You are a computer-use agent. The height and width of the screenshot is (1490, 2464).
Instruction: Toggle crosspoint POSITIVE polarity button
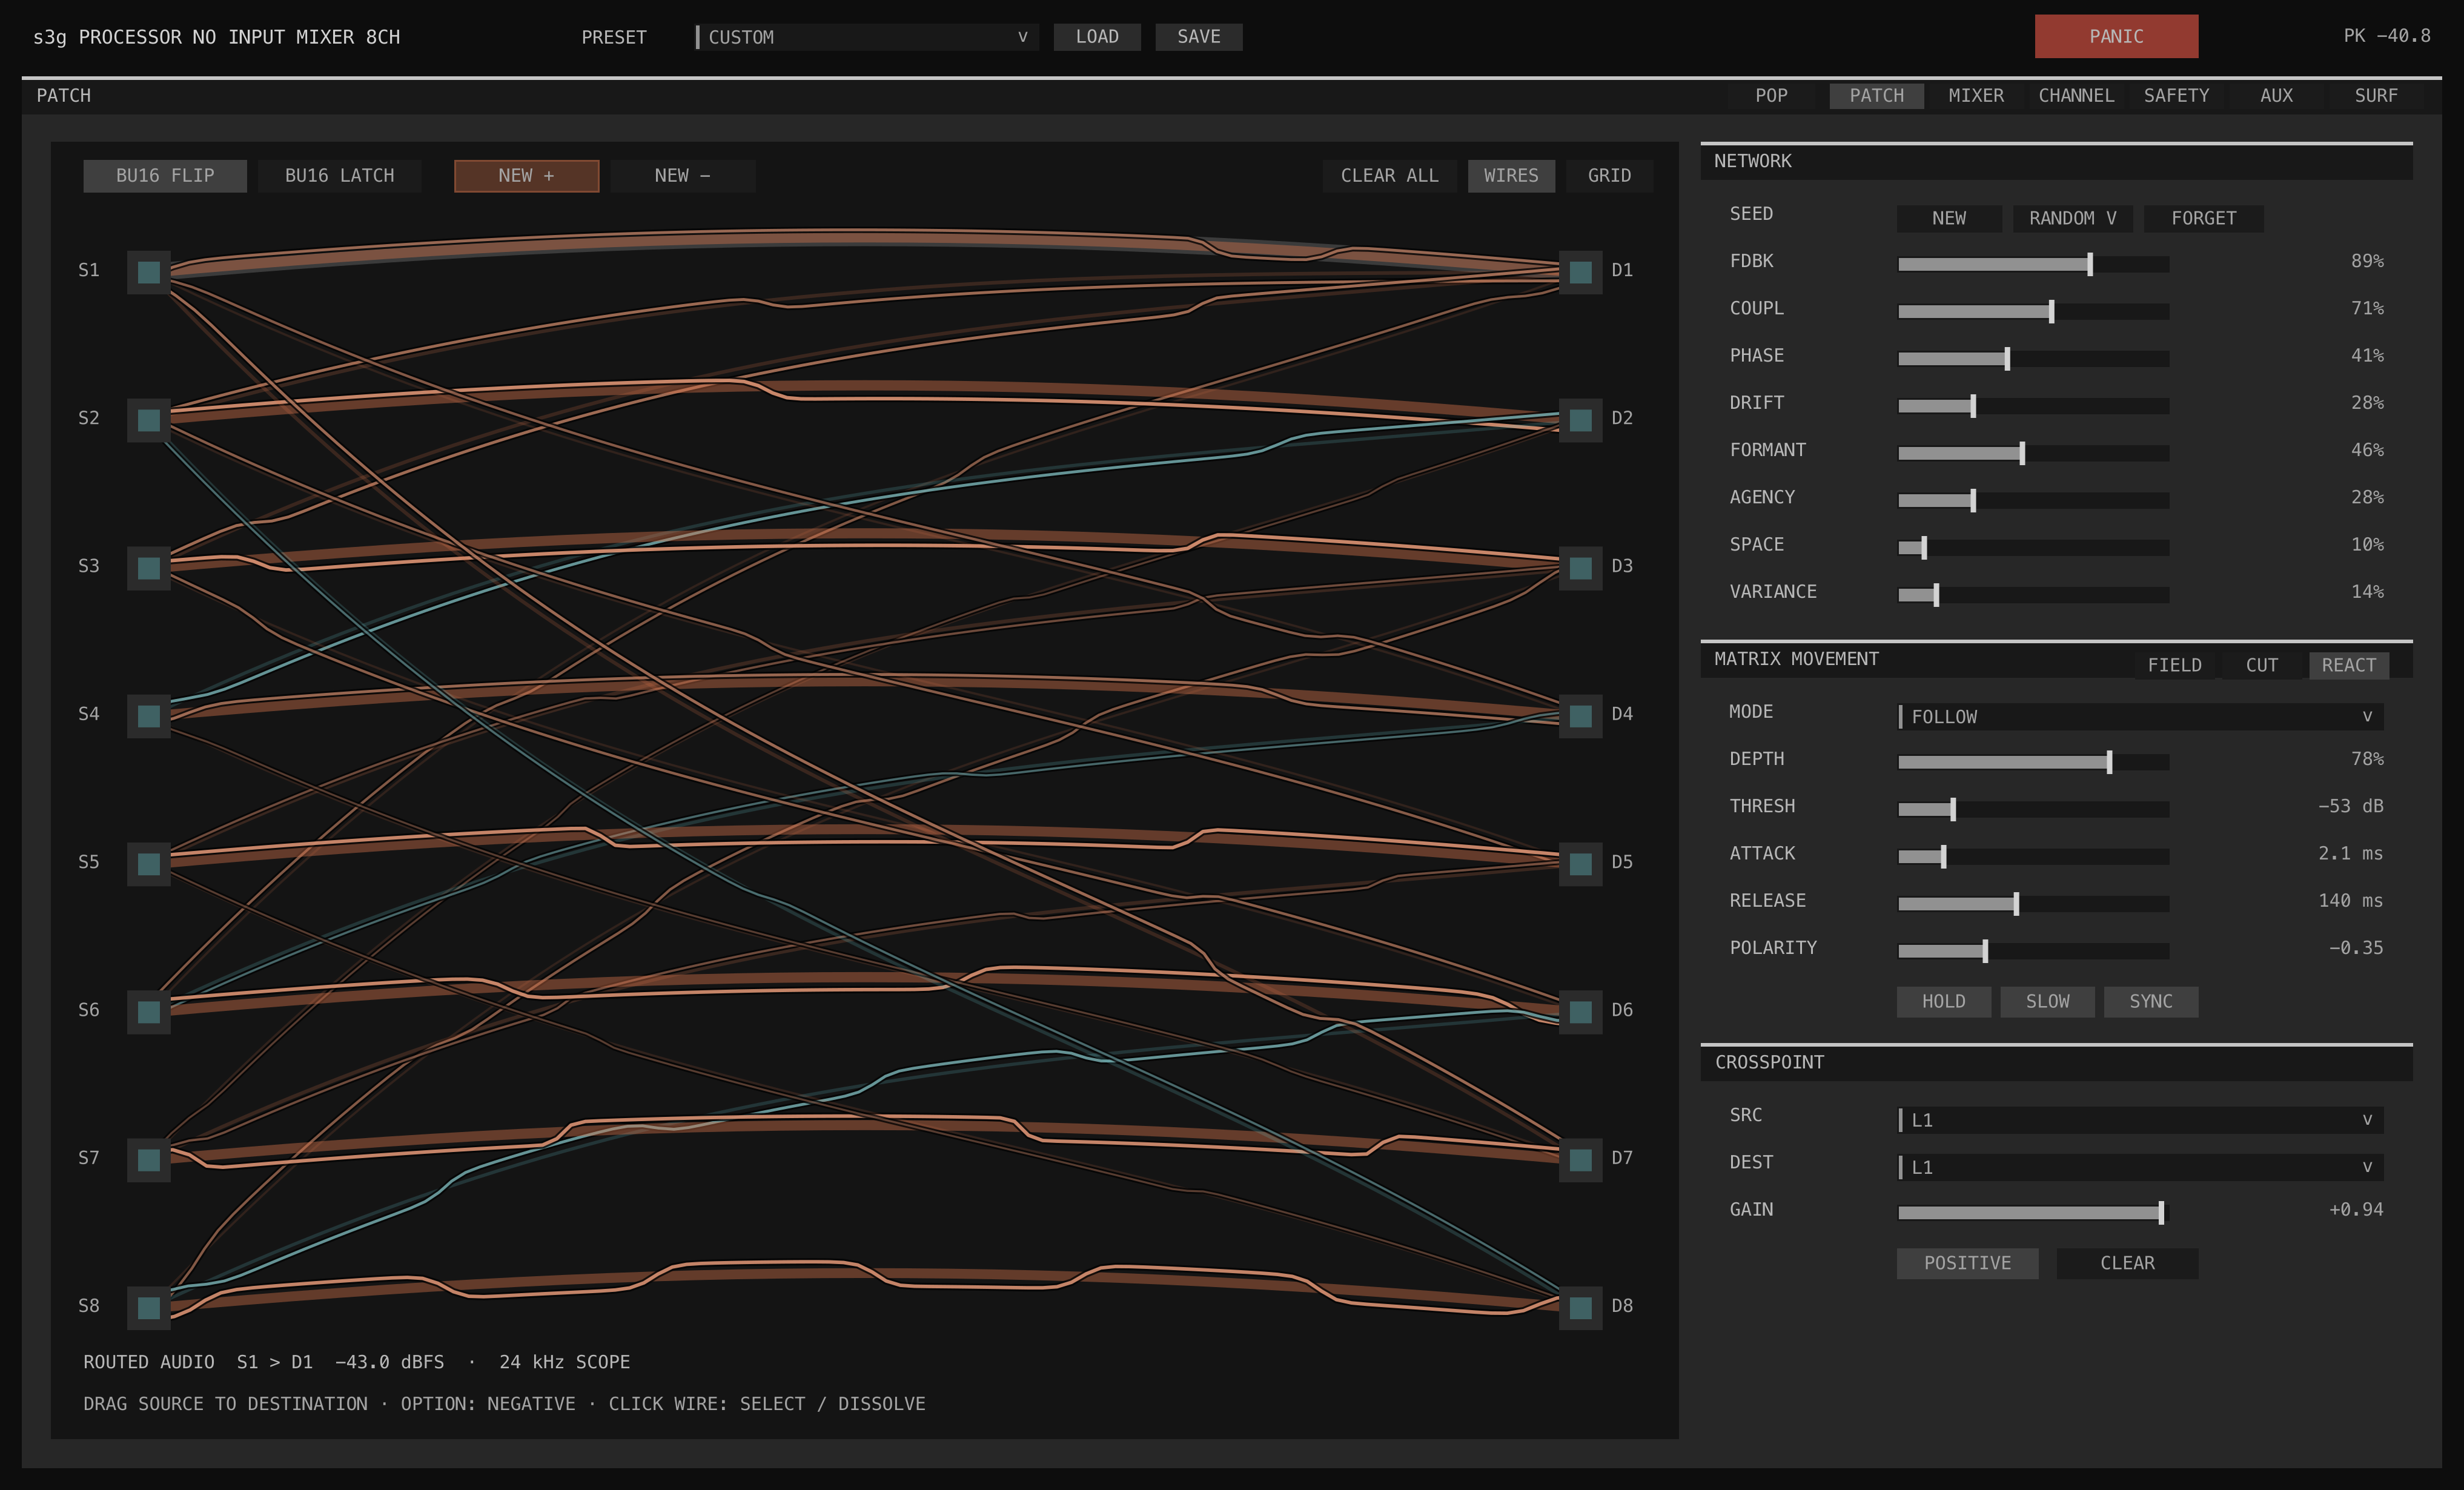[1968, 1263]
